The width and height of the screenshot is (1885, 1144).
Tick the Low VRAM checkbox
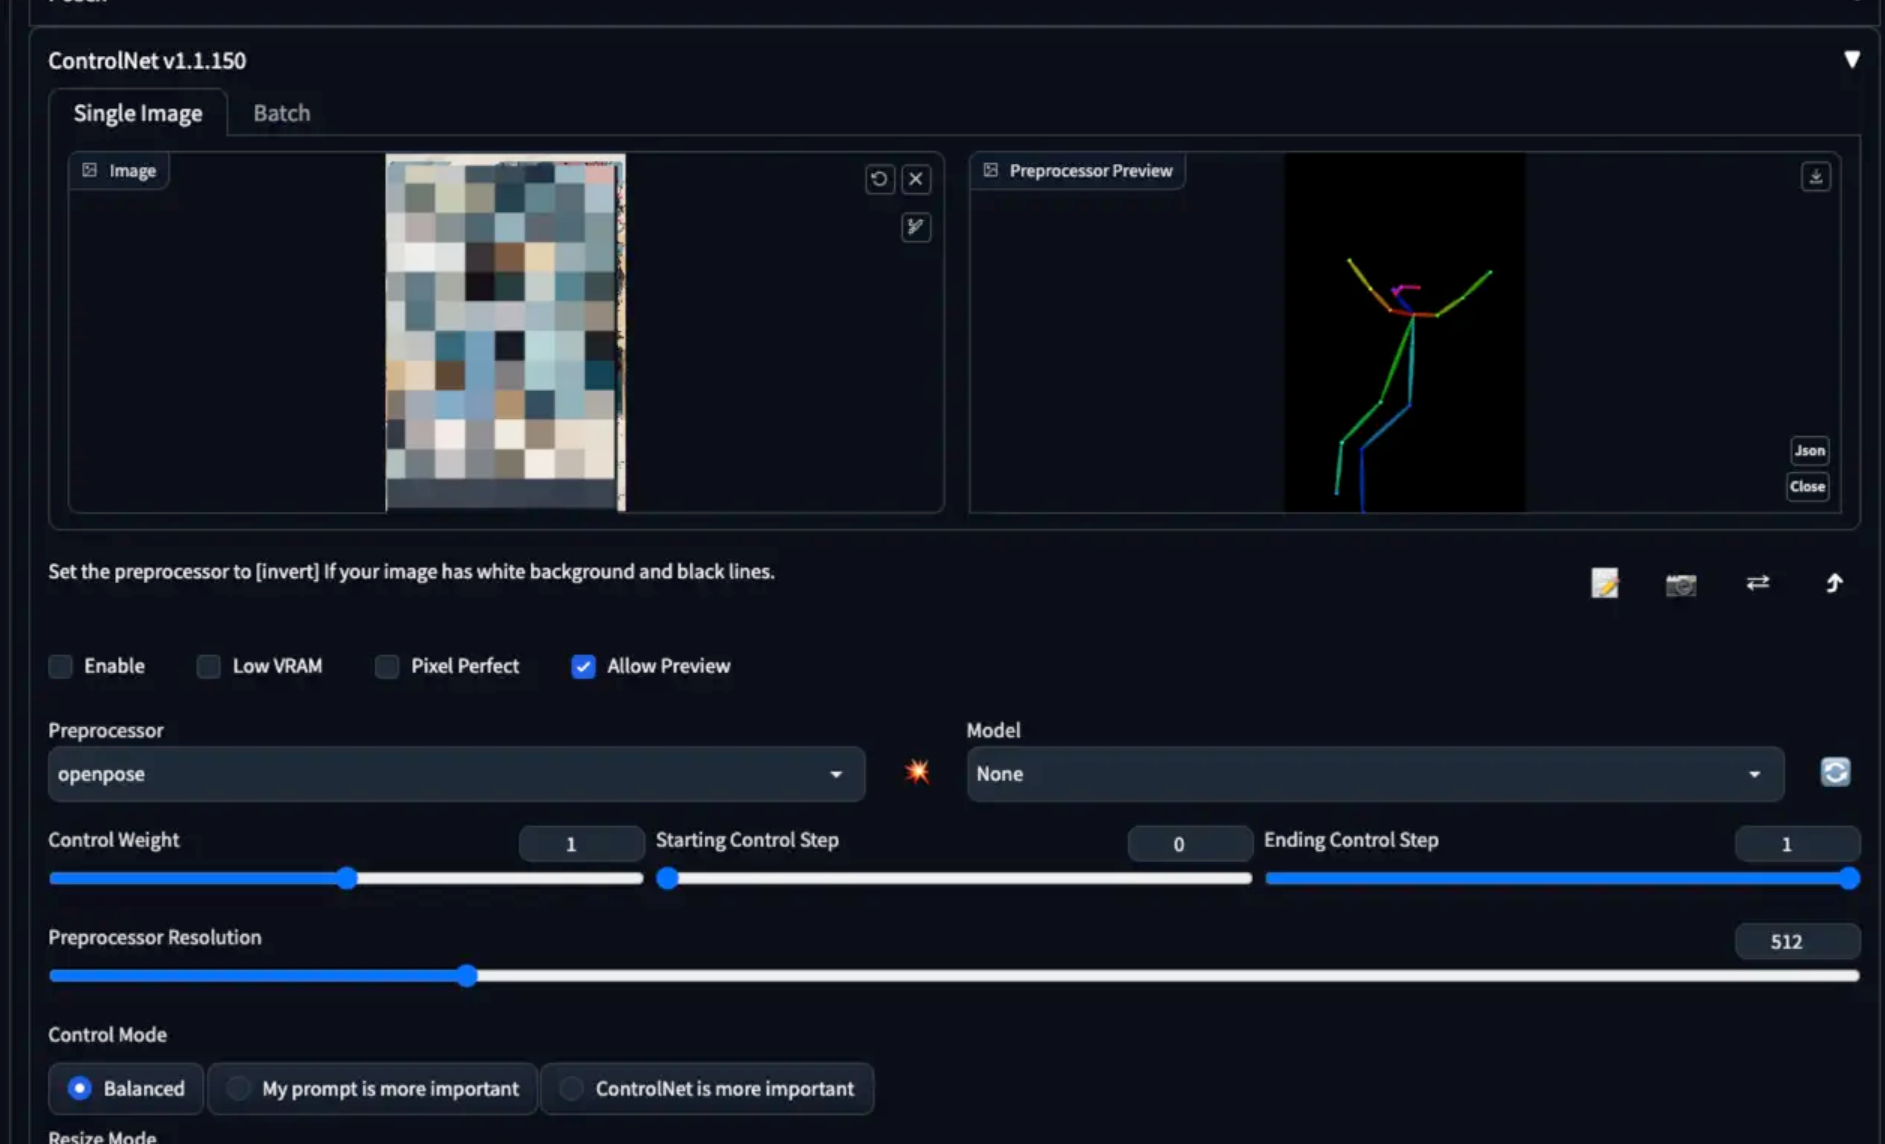click(208, 666)
